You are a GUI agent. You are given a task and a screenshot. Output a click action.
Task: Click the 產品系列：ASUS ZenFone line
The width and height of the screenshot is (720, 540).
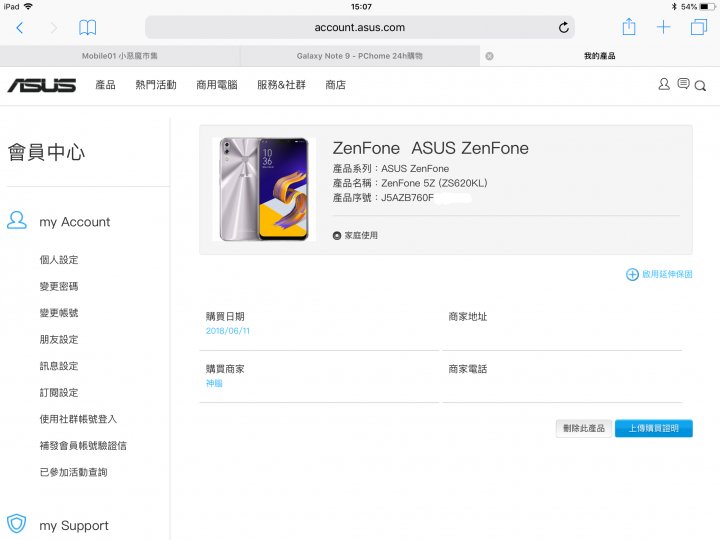391,169
